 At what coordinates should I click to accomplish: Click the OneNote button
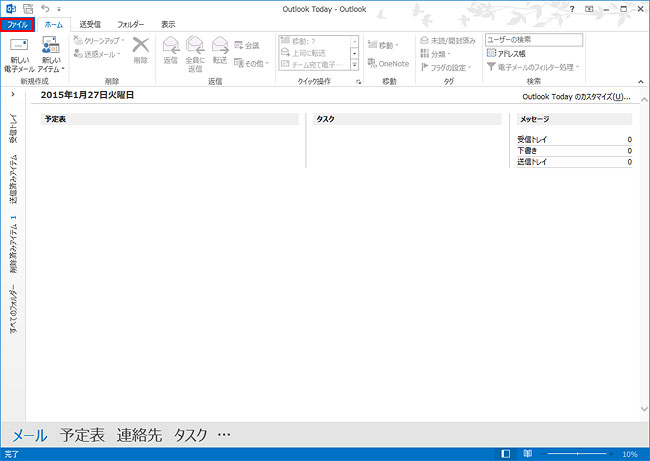pos(388,63)
